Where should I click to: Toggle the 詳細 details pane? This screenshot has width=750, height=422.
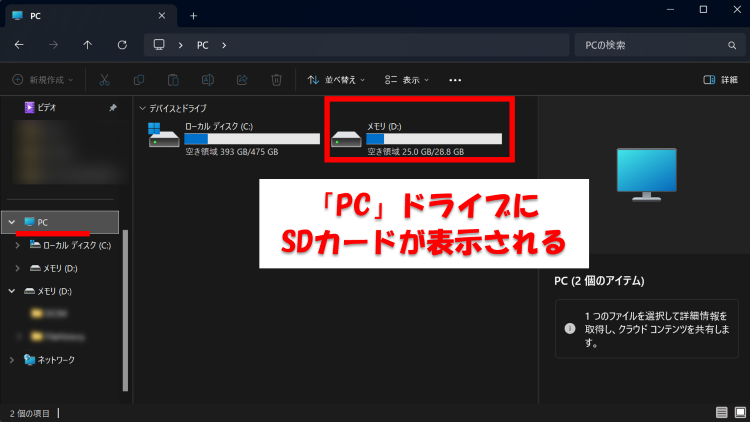click(720, 80)
